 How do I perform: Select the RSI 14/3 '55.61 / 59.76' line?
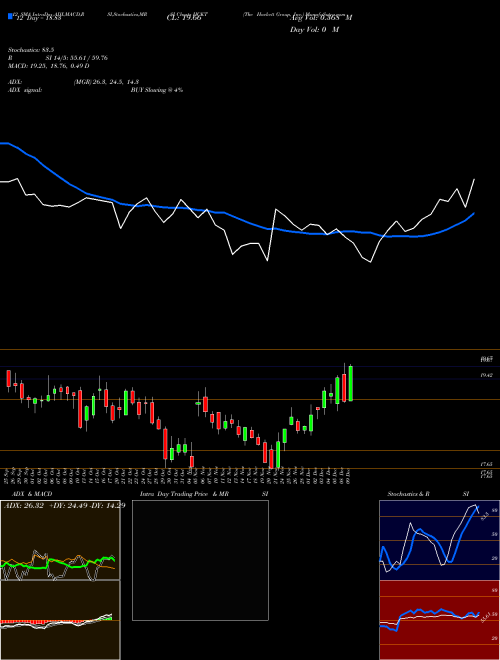[58, 58]
